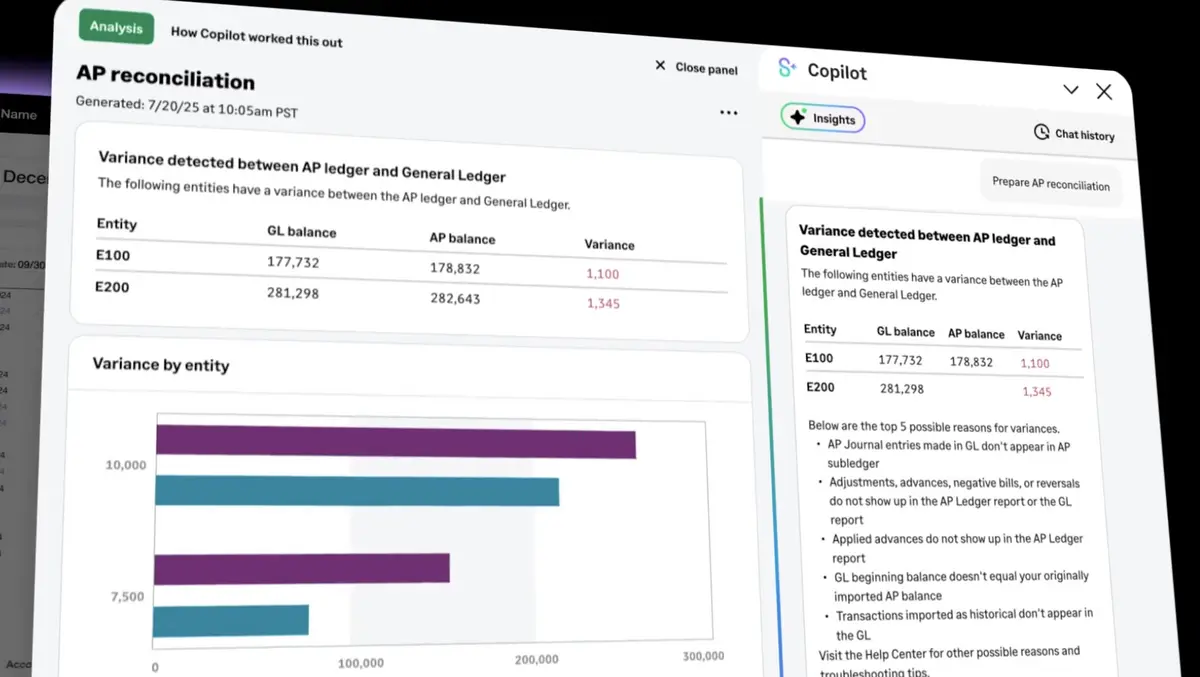Open Chat history via the clock icon
The image size is (1200, 677).
(1040, 134)
